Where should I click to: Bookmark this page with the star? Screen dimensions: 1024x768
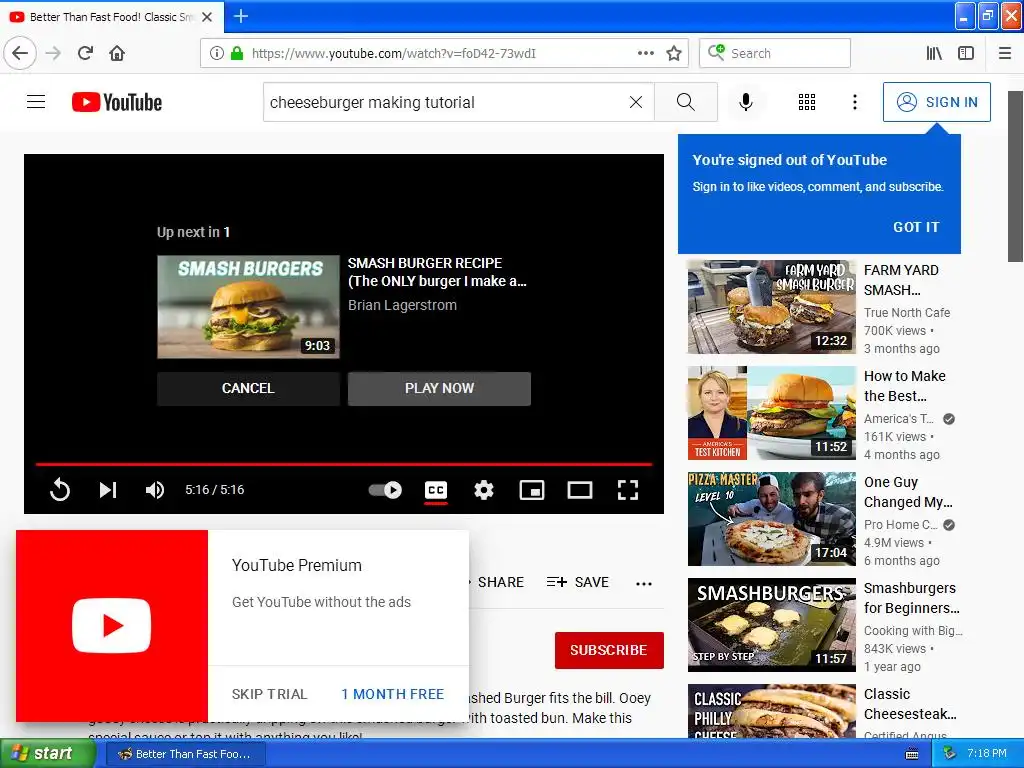pos(674,54)
